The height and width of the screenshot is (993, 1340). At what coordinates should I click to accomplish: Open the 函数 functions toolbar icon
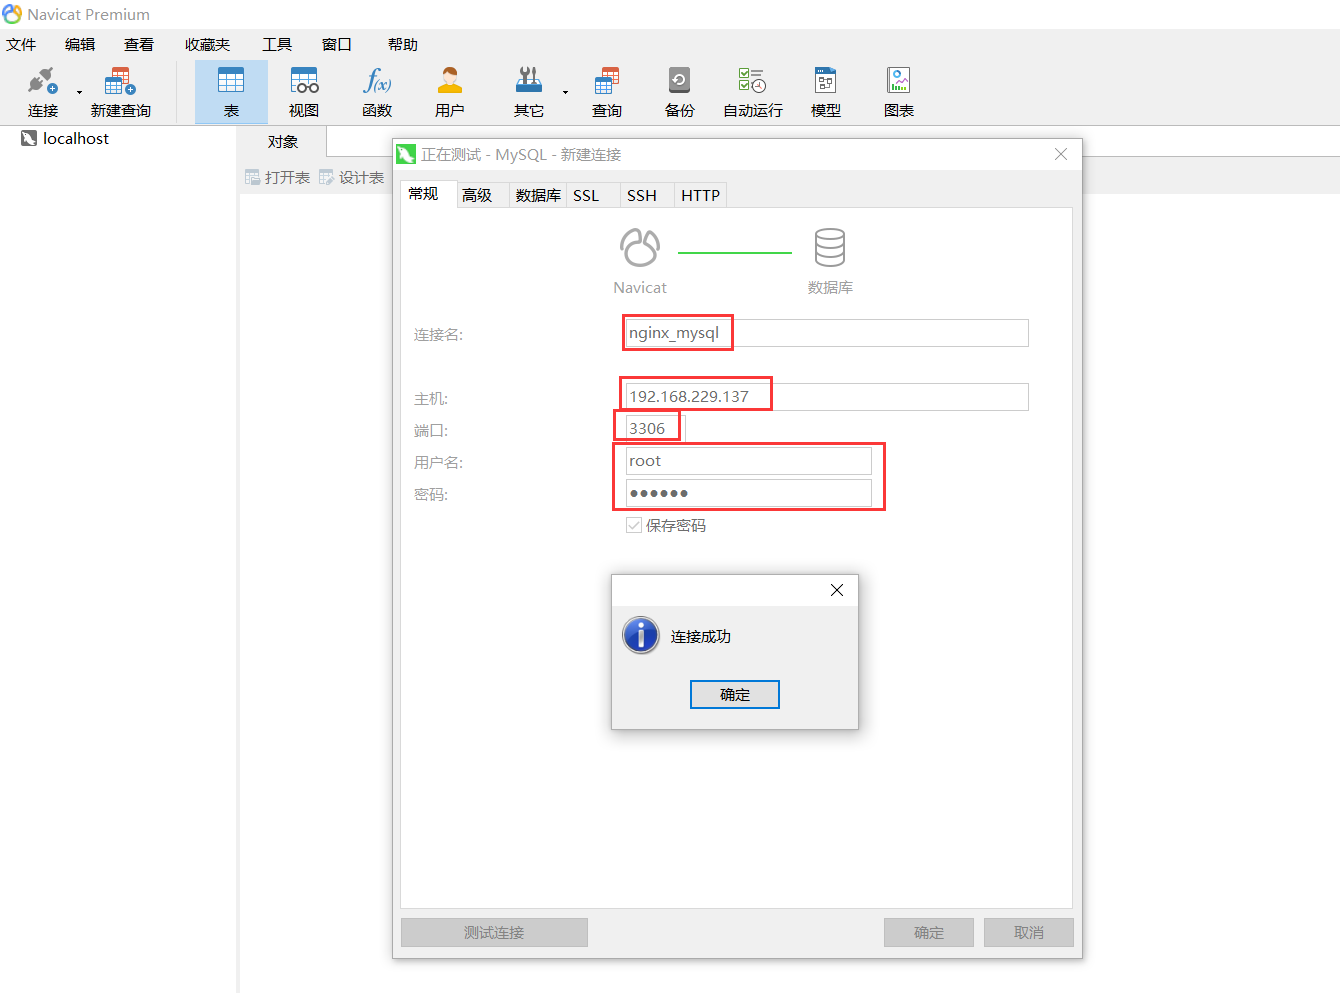[377, 91]
